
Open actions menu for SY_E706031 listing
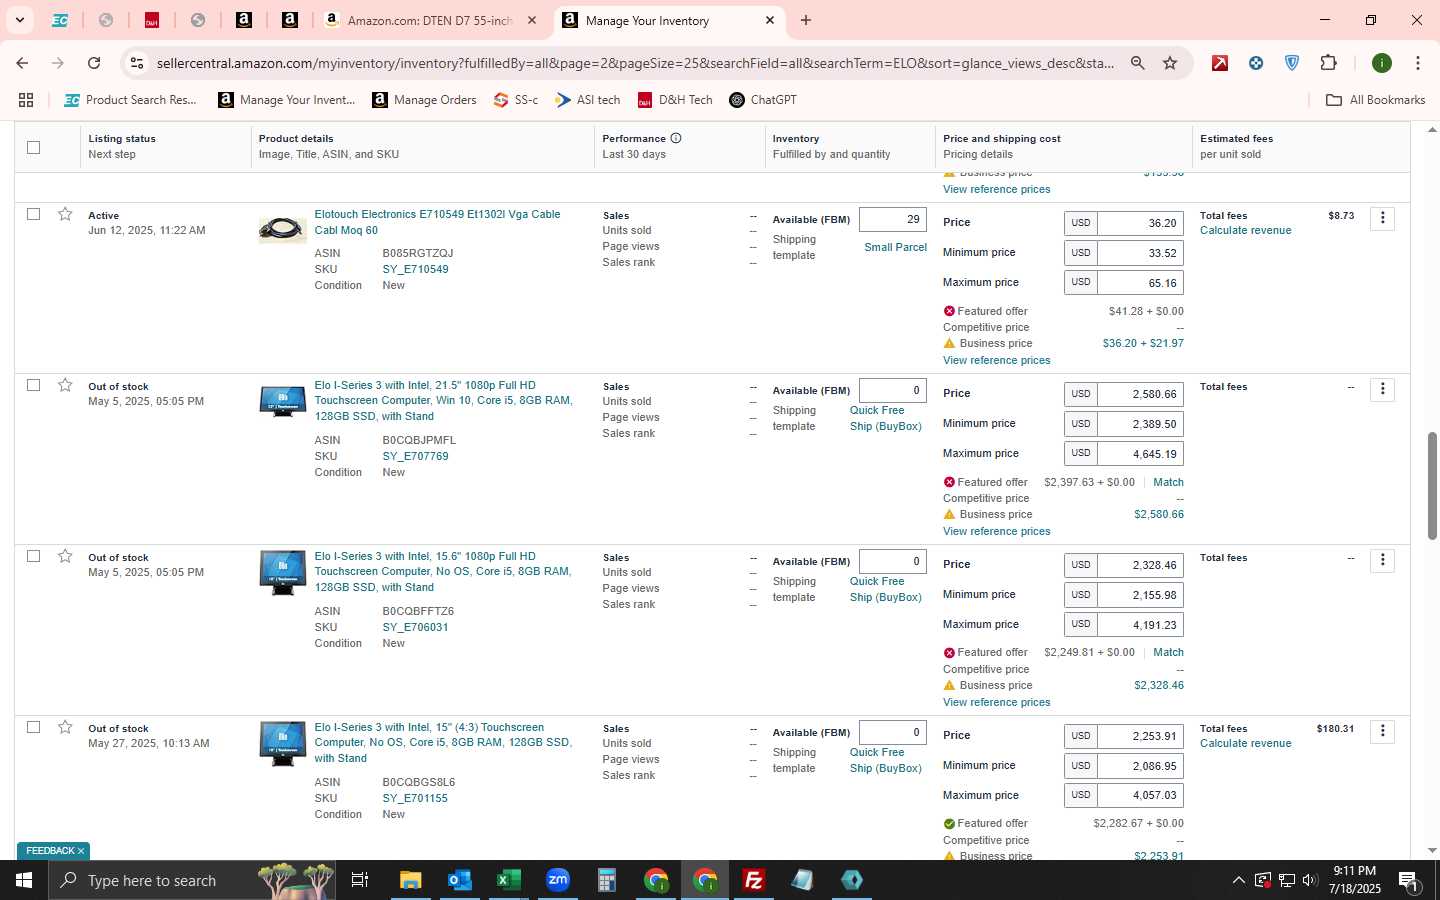tap(1382, 560)
